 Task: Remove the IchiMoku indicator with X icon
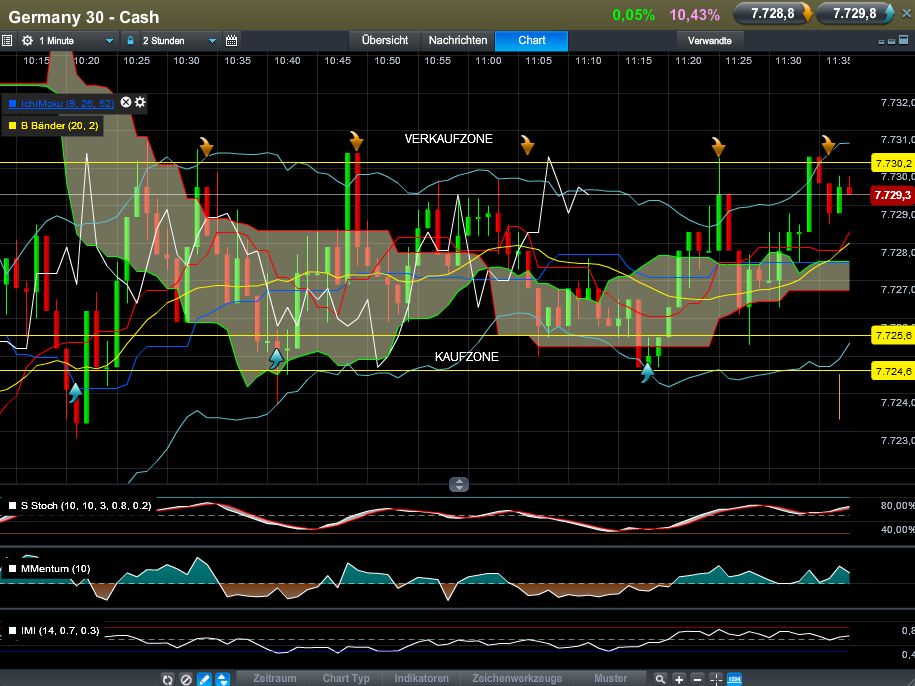[x=126, y=102]
